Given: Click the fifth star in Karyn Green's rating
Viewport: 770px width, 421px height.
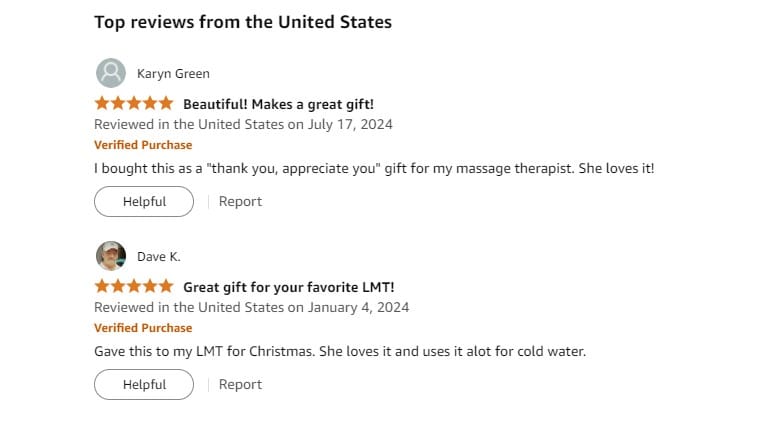Looking at the screenshot, I should pyautogui.click(x=166, y=103).
